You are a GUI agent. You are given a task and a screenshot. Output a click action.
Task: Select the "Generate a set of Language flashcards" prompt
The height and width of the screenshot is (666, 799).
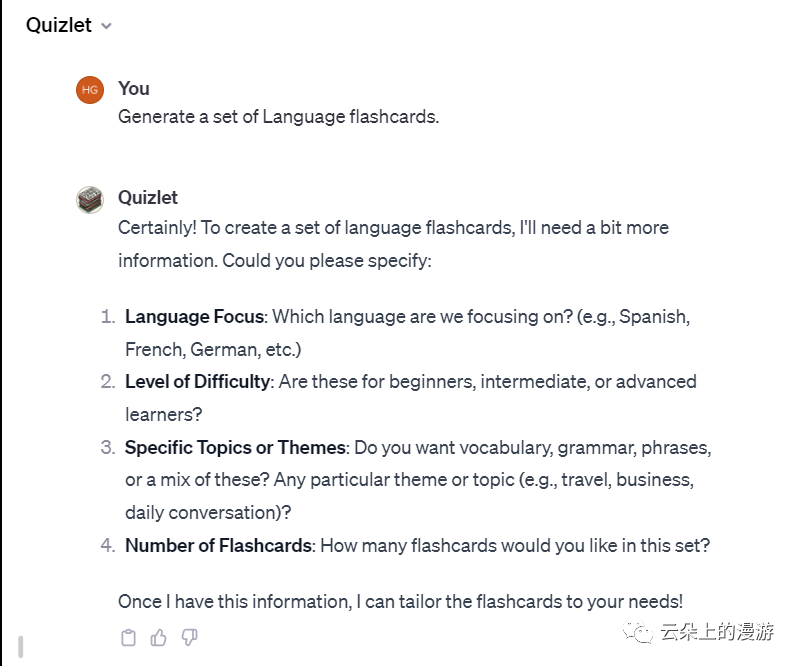278,117
